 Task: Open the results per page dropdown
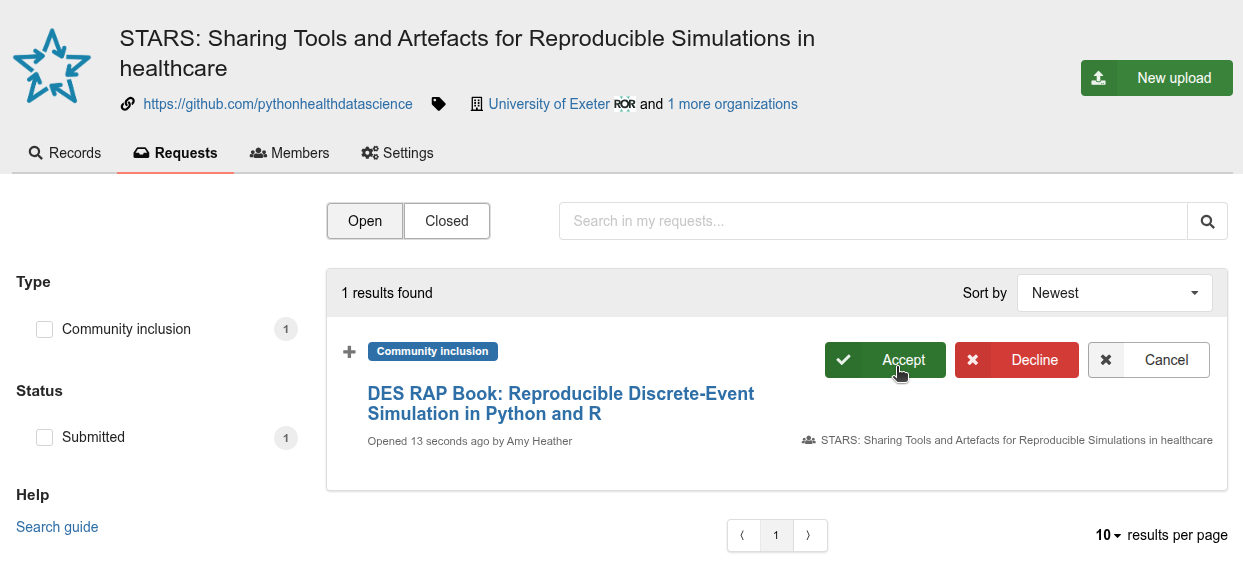point(1108,536)
